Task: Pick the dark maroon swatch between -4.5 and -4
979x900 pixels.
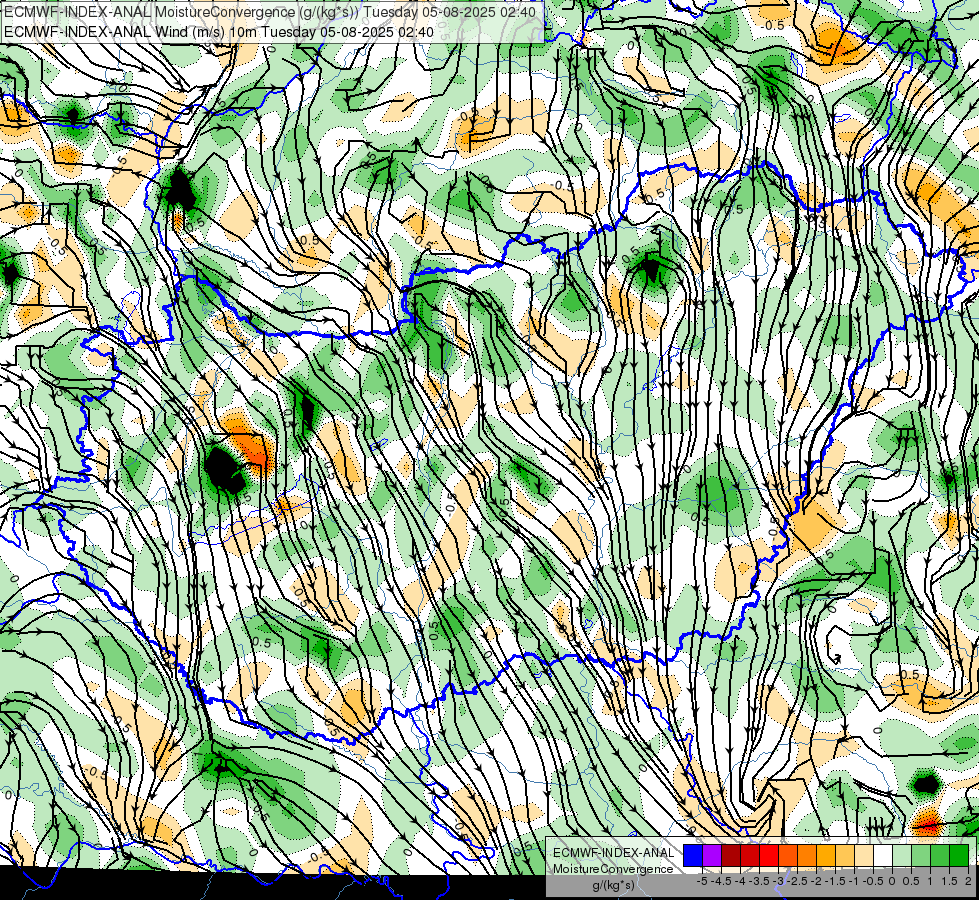Action: [x=731, y=855]
